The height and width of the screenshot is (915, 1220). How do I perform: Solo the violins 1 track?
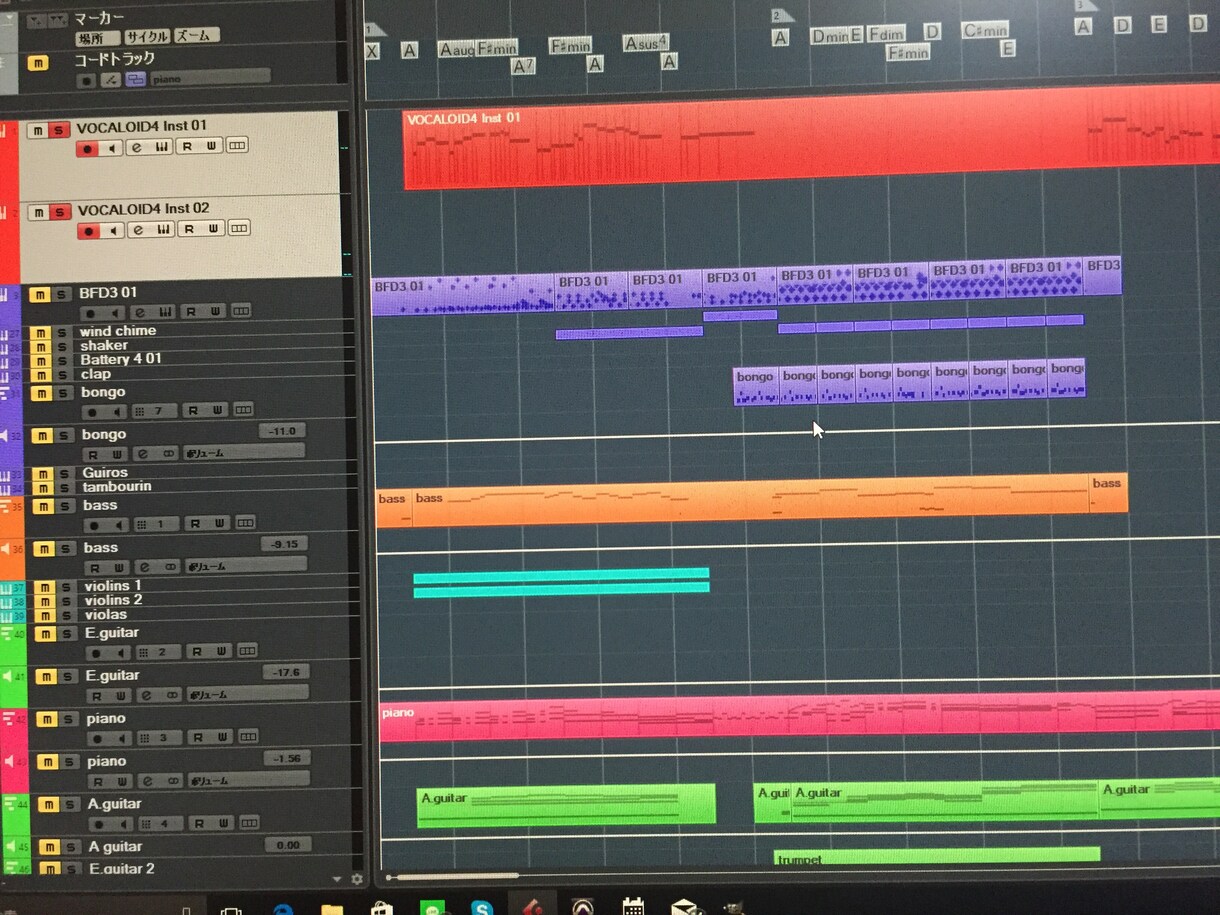(64, 587)
